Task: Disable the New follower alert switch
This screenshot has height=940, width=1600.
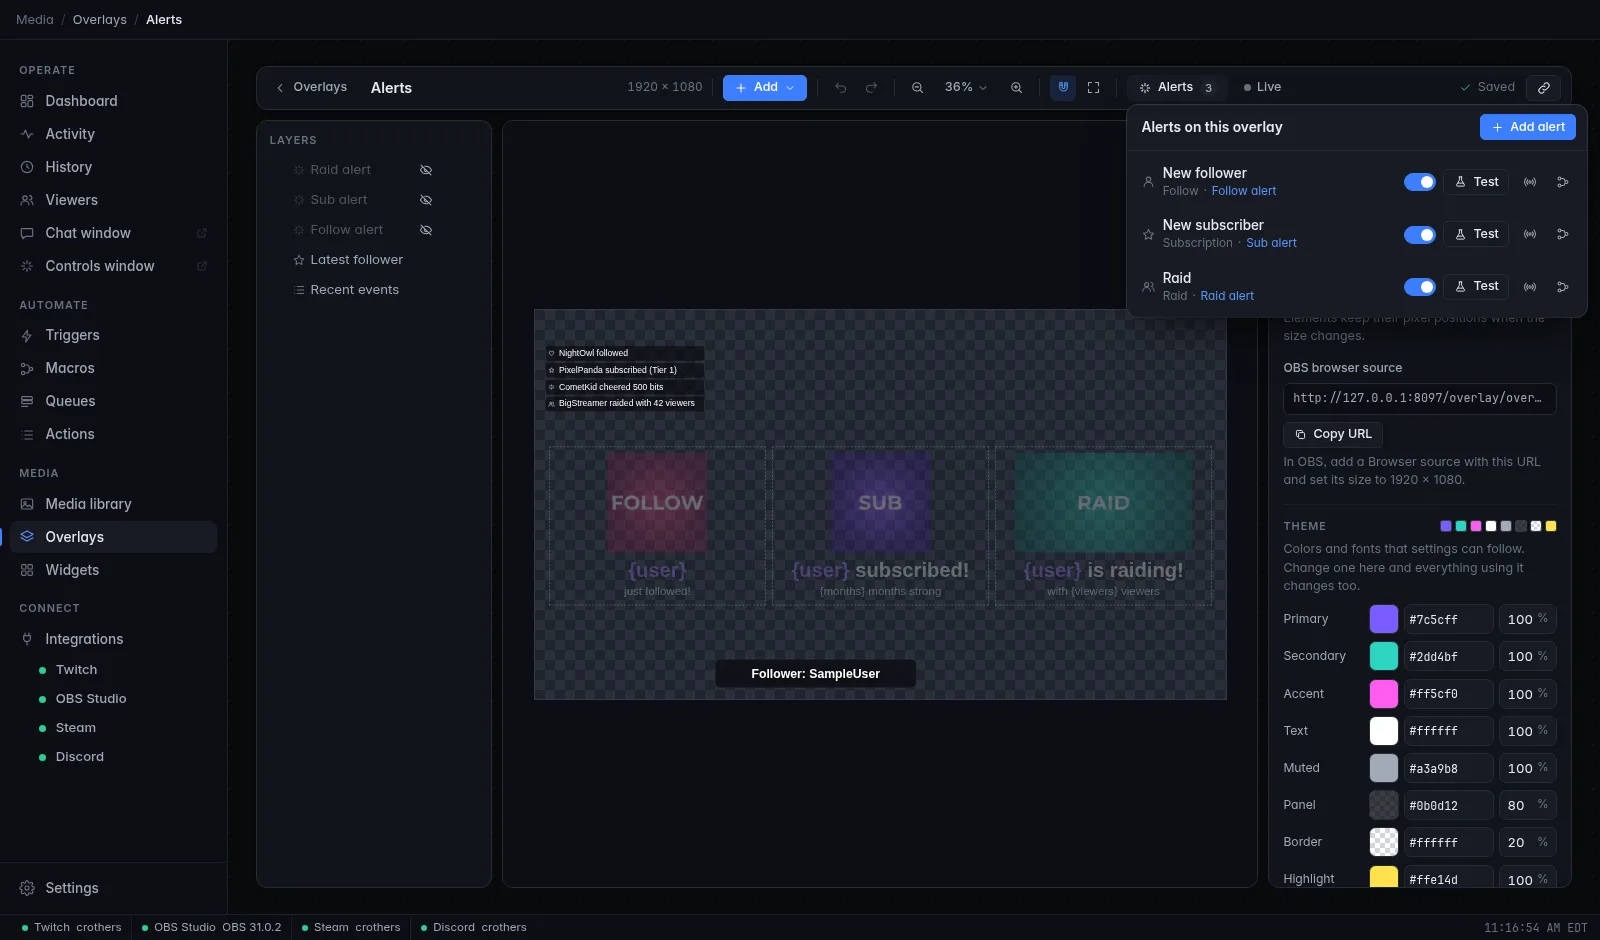Action: coord(1420,182)
